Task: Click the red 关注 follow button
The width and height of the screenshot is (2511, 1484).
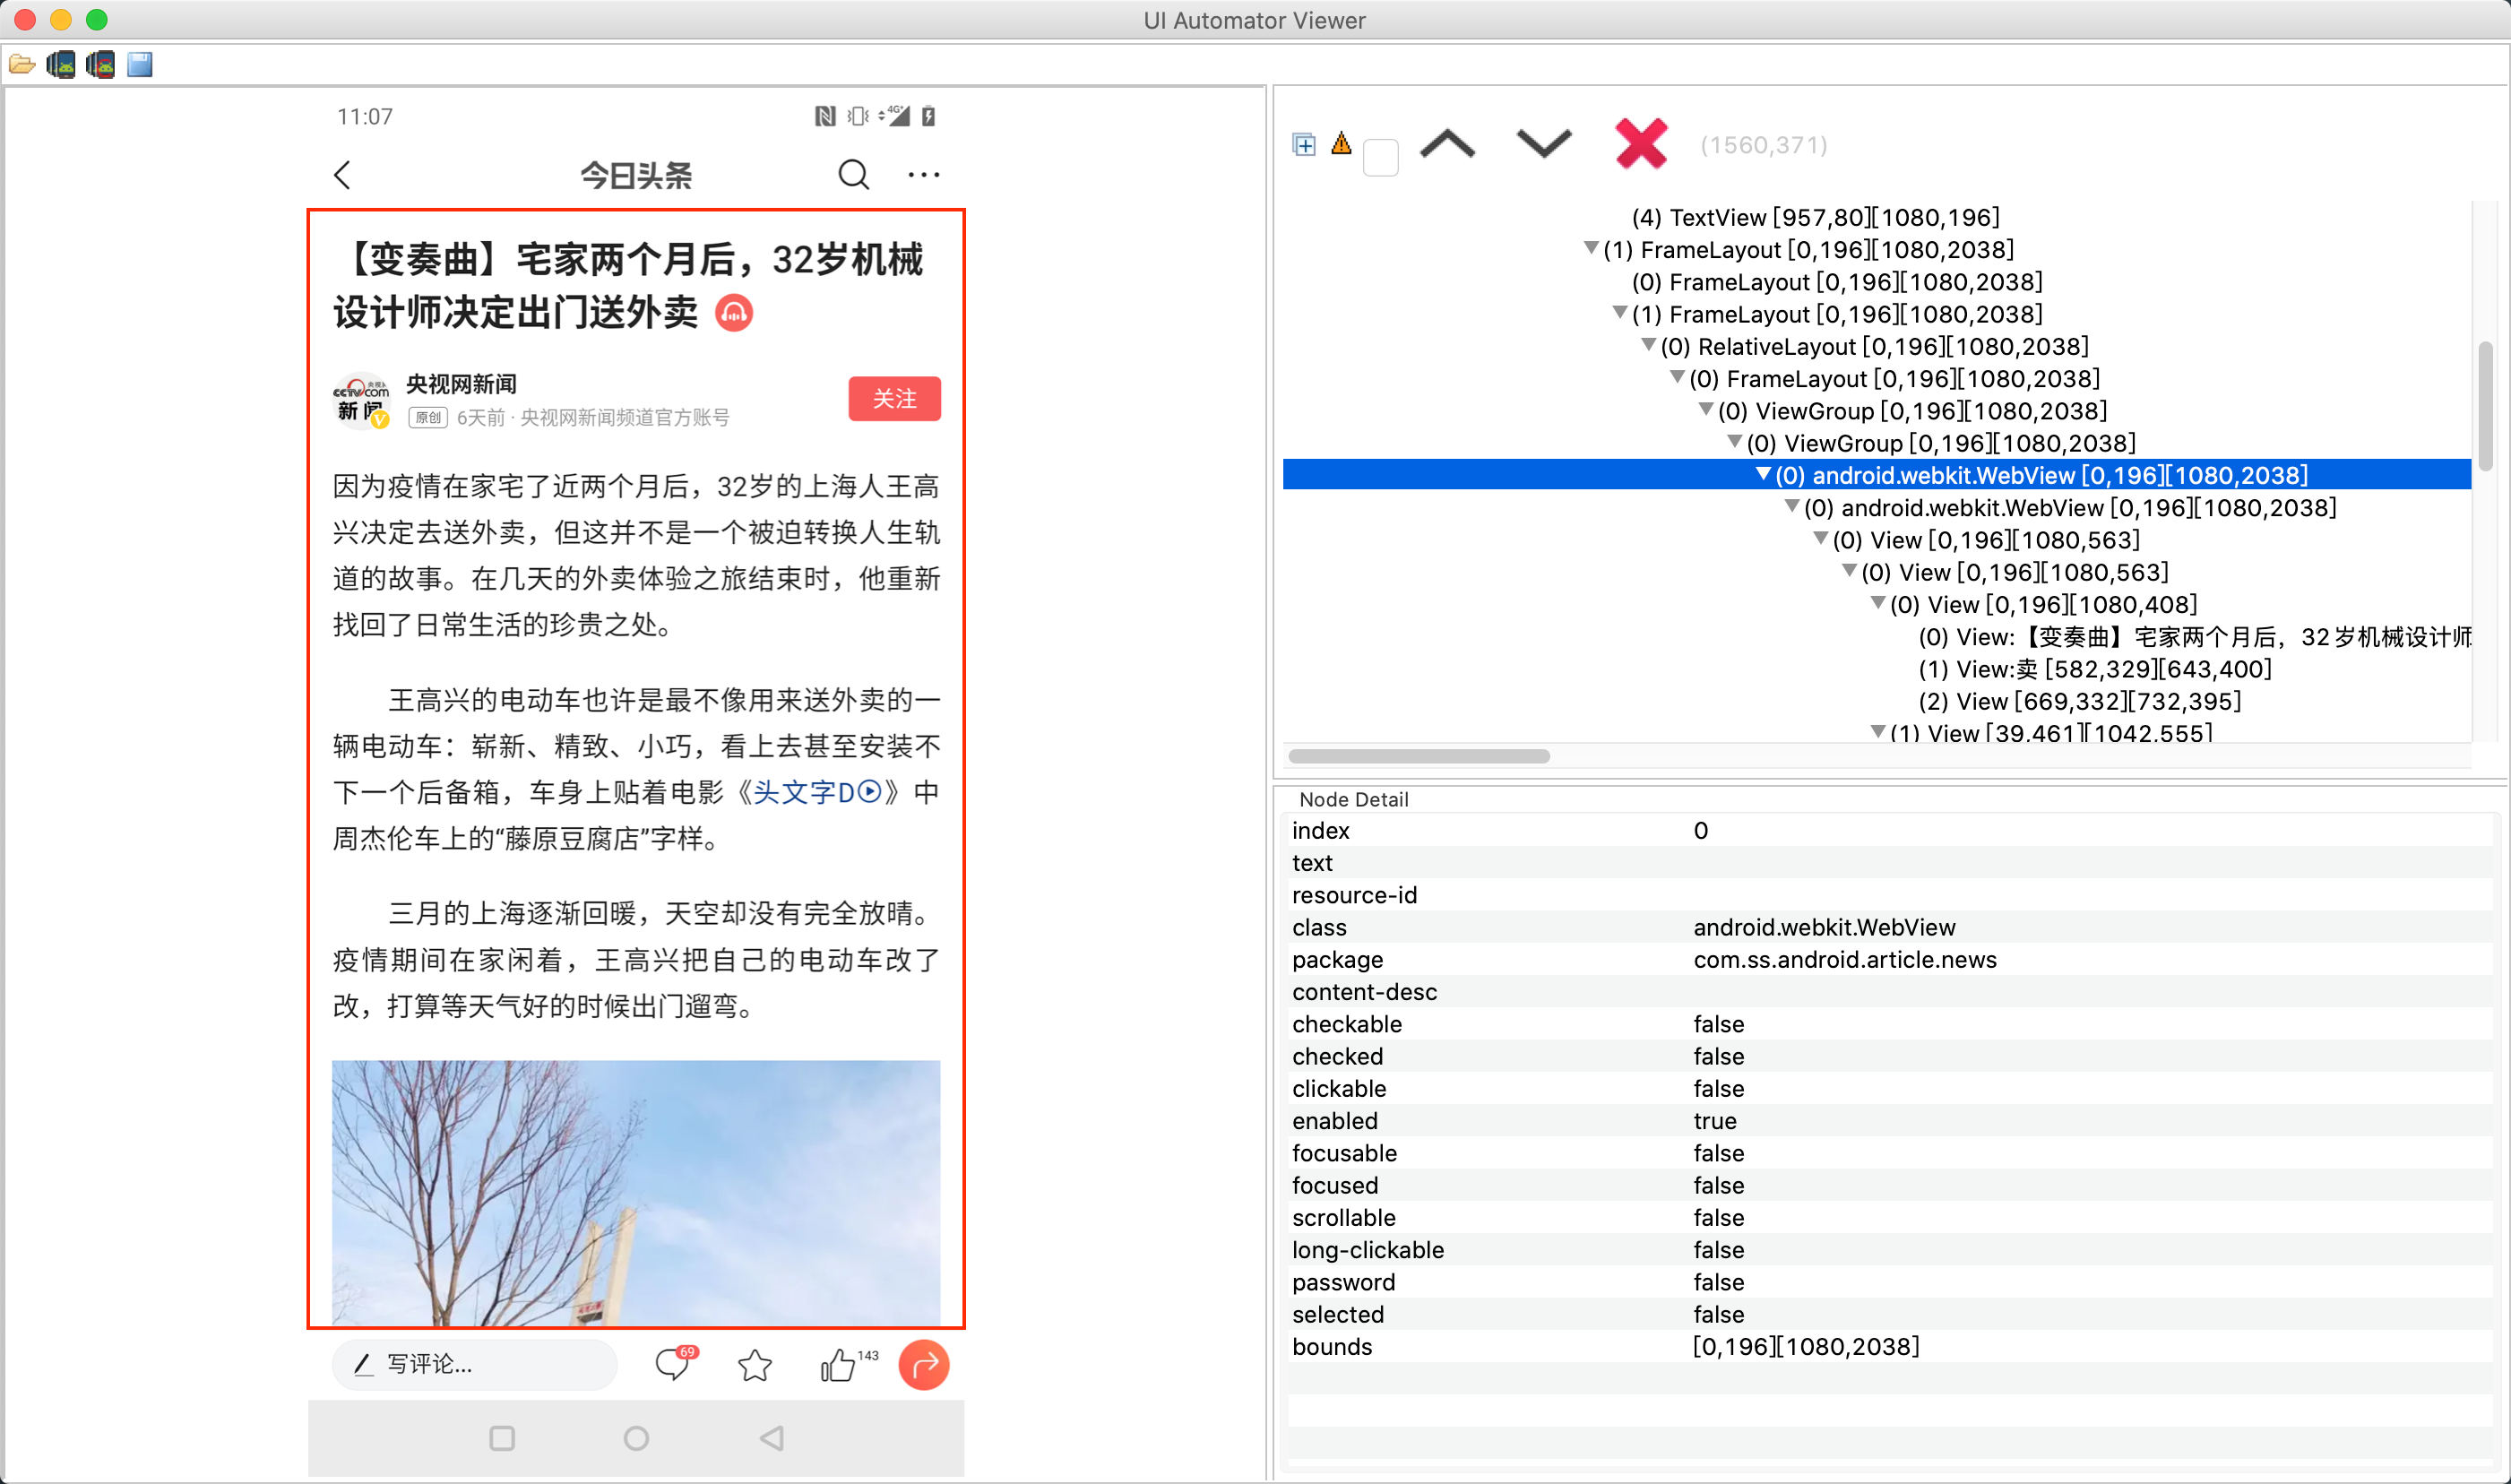Action: [x=894, y=399]
